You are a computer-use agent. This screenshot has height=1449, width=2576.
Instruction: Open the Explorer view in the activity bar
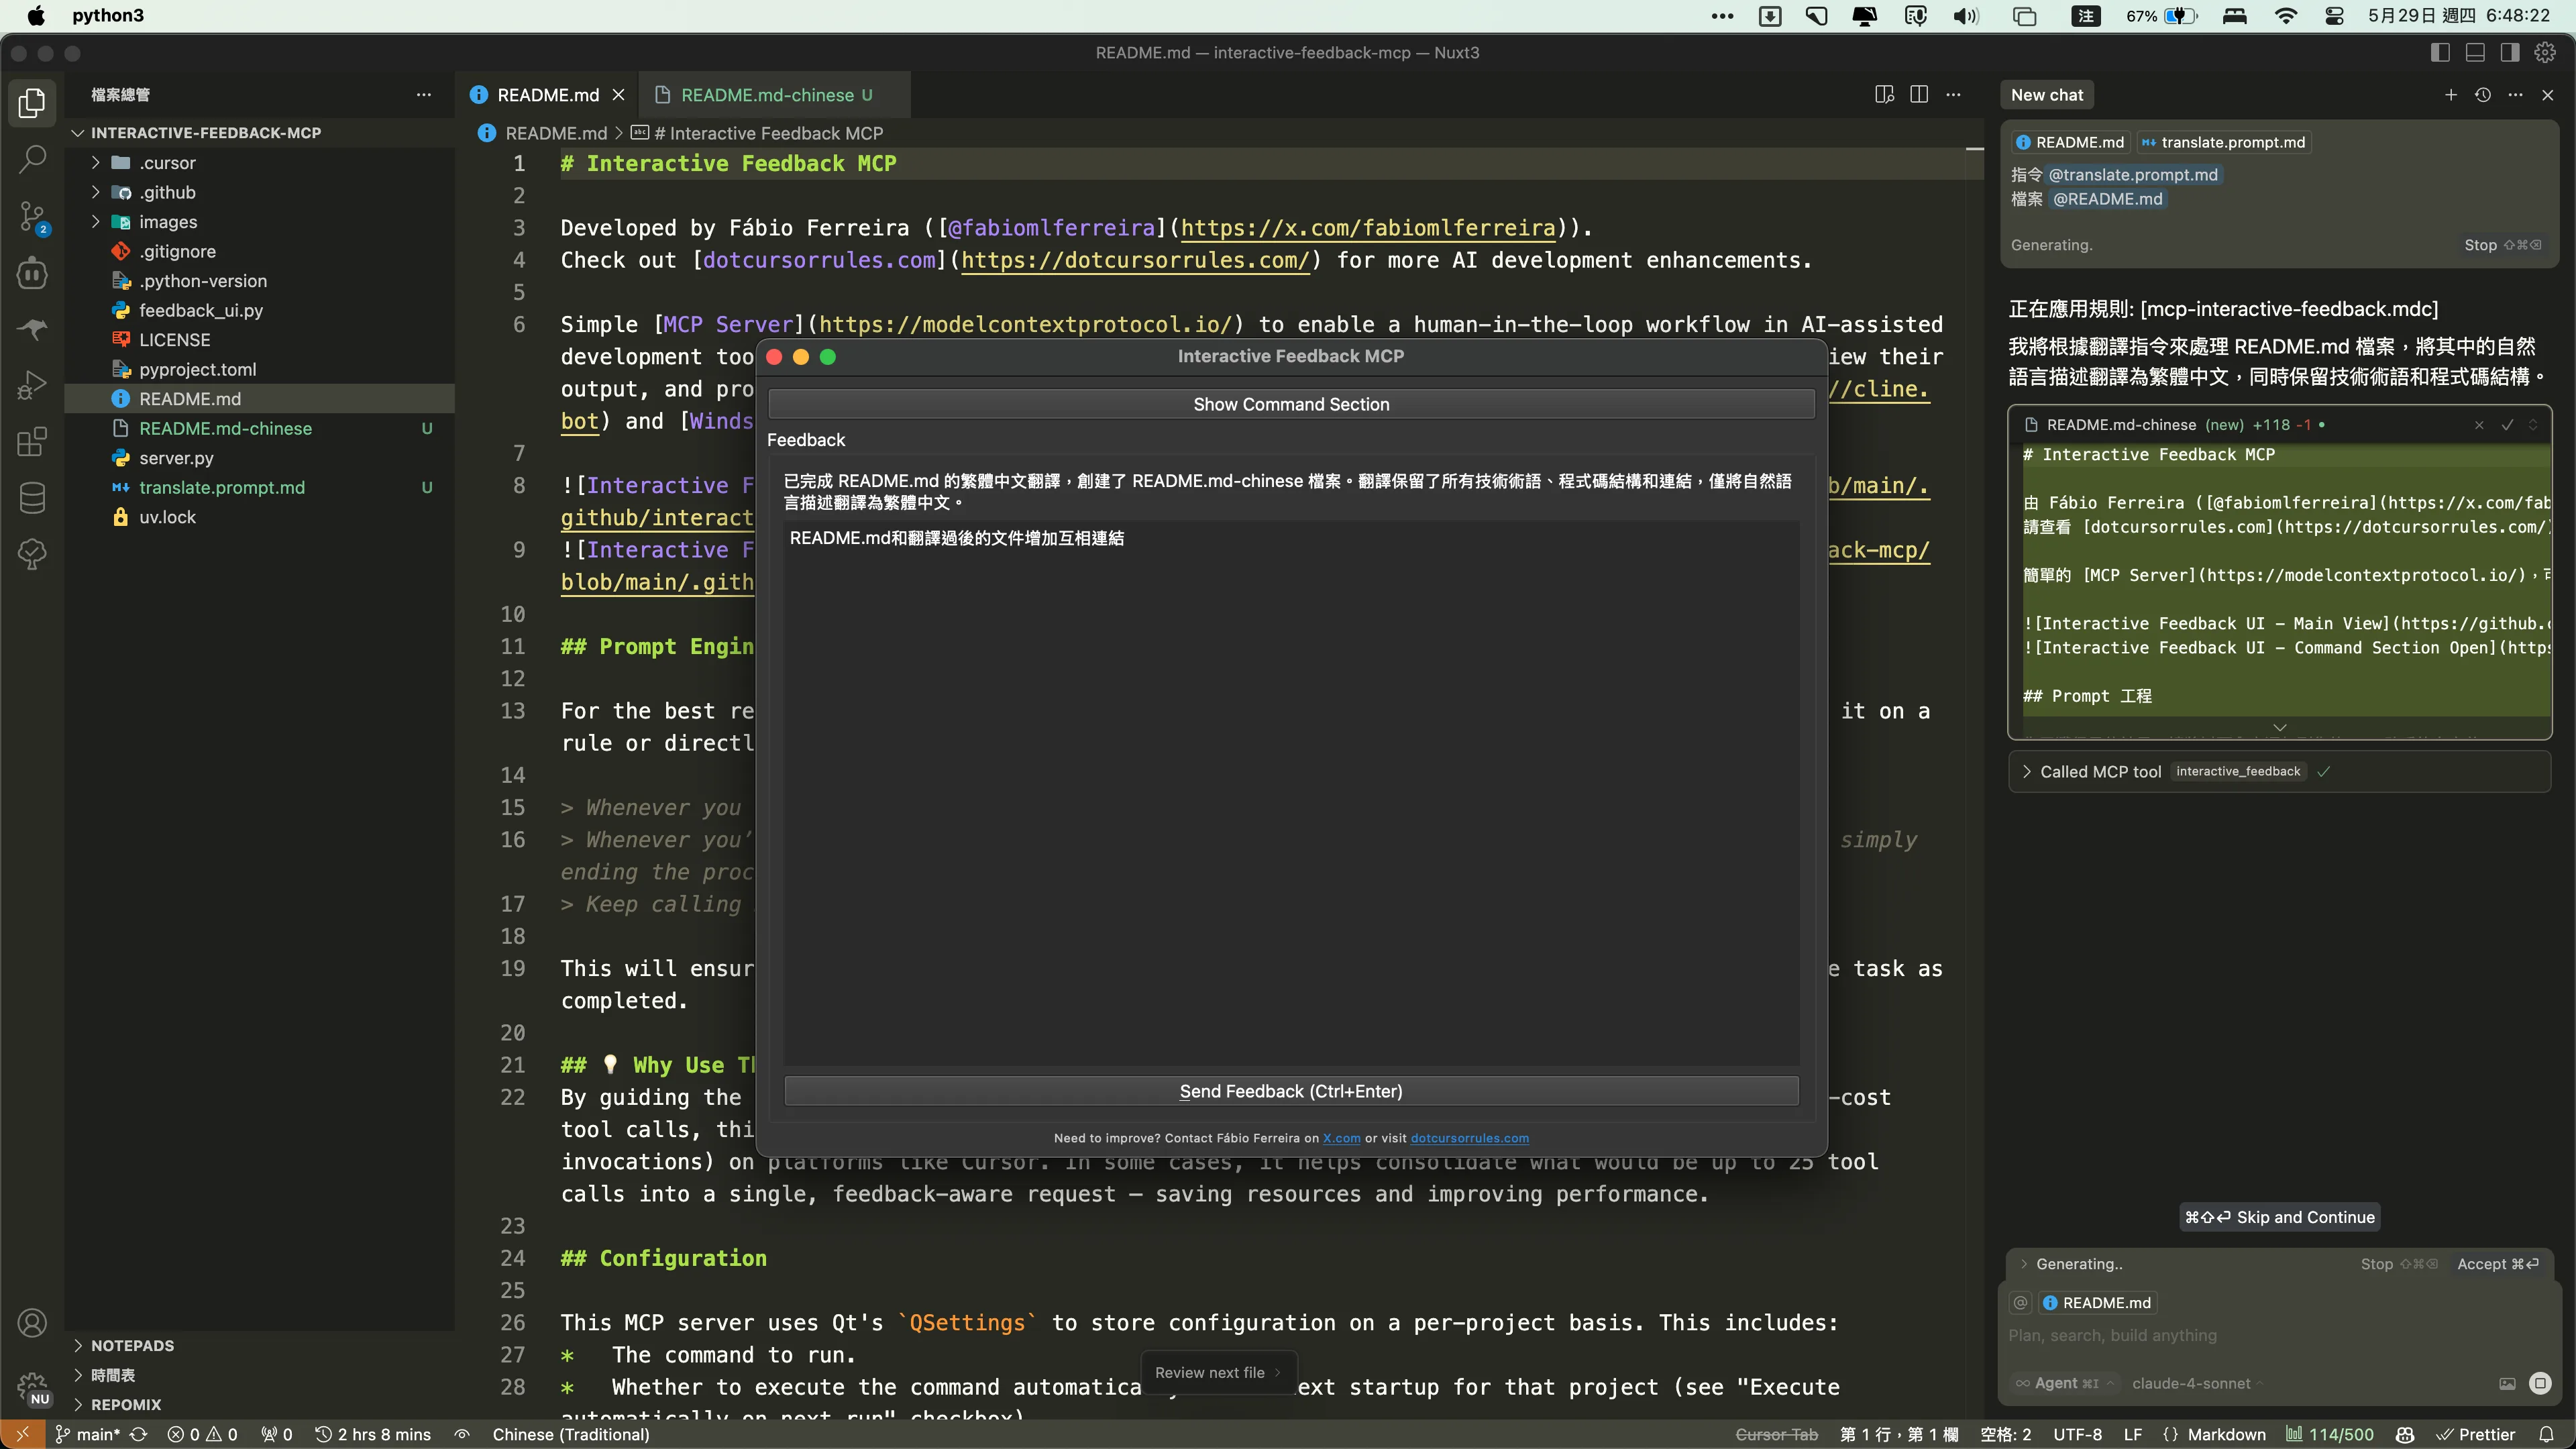point(32,103)
